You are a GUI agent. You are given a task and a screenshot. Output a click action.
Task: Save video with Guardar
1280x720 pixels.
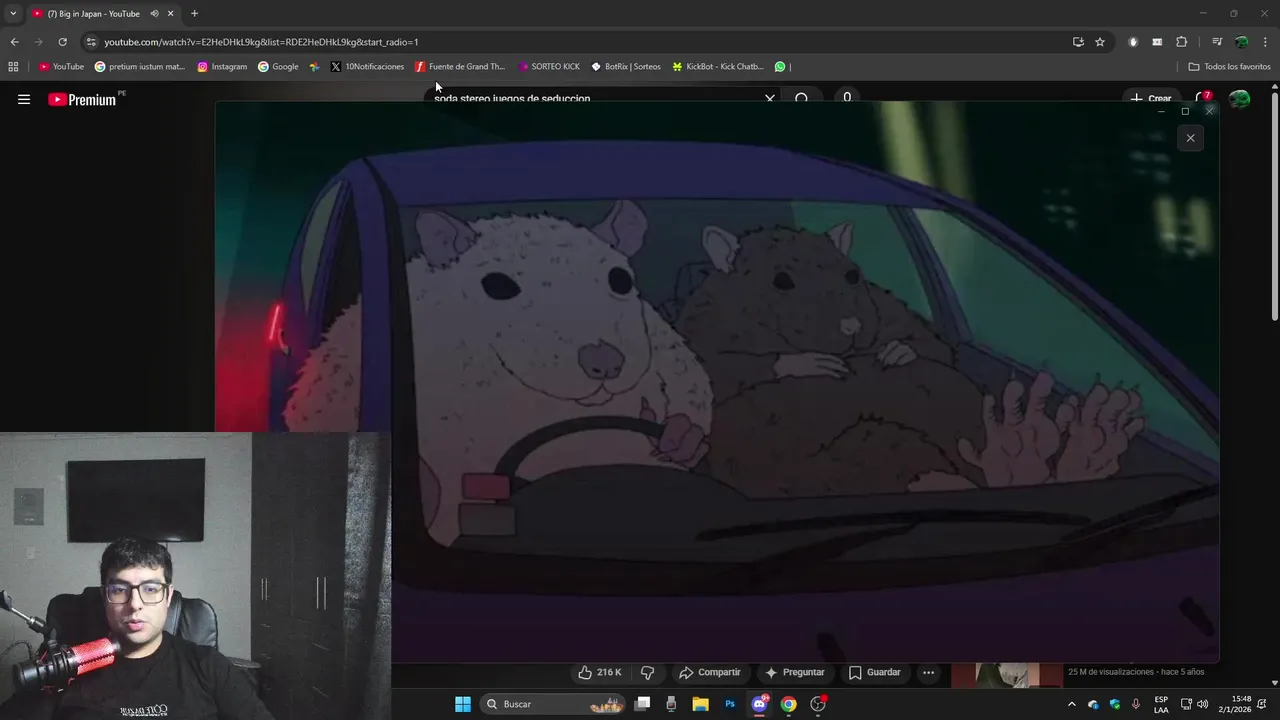(875, 672)
